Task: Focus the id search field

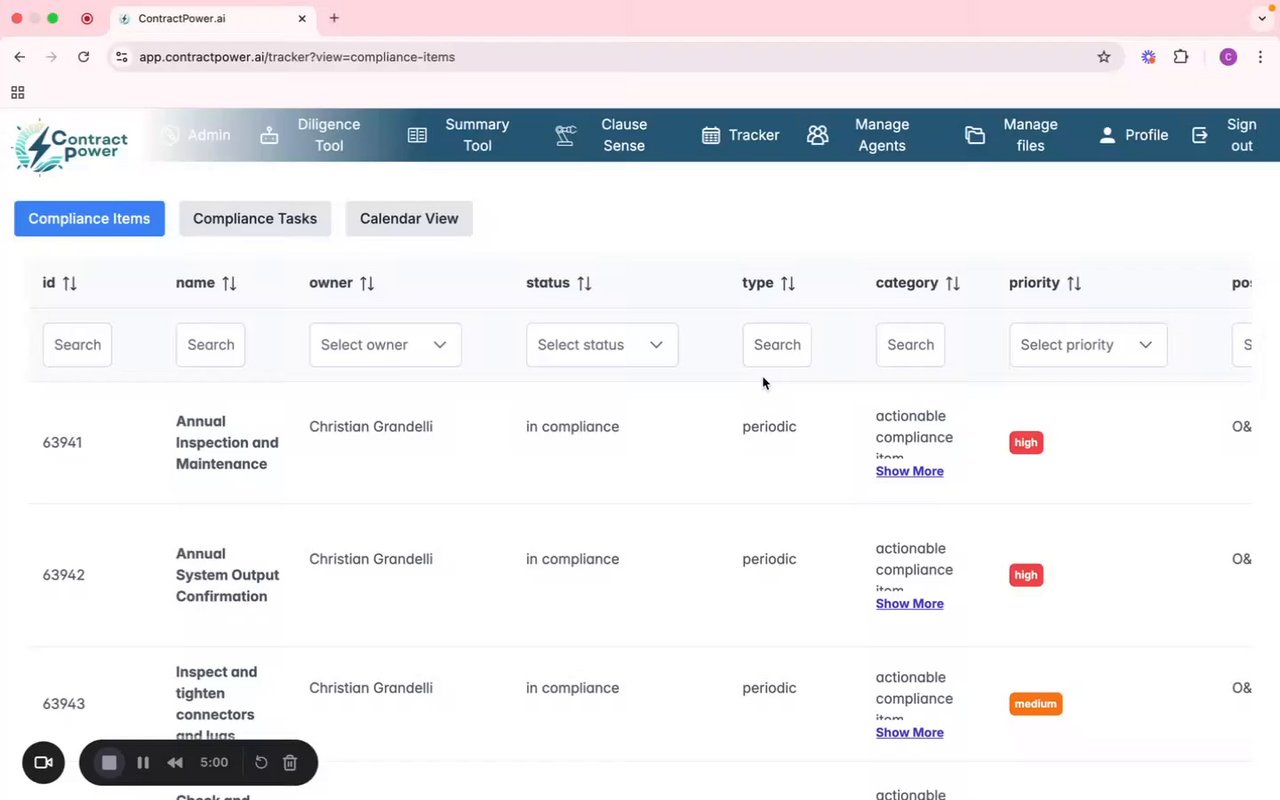Action: tap(77, 345)
